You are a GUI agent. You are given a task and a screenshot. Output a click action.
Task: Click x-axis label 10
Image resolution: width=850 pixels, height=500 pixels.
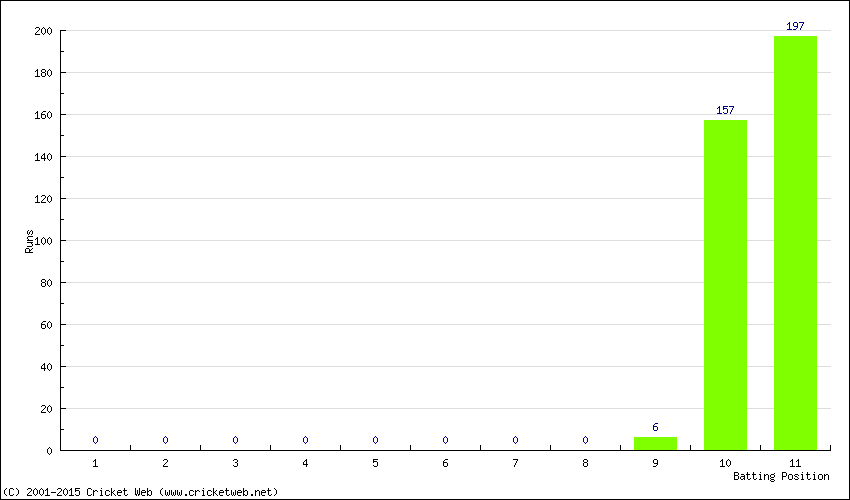725,463
